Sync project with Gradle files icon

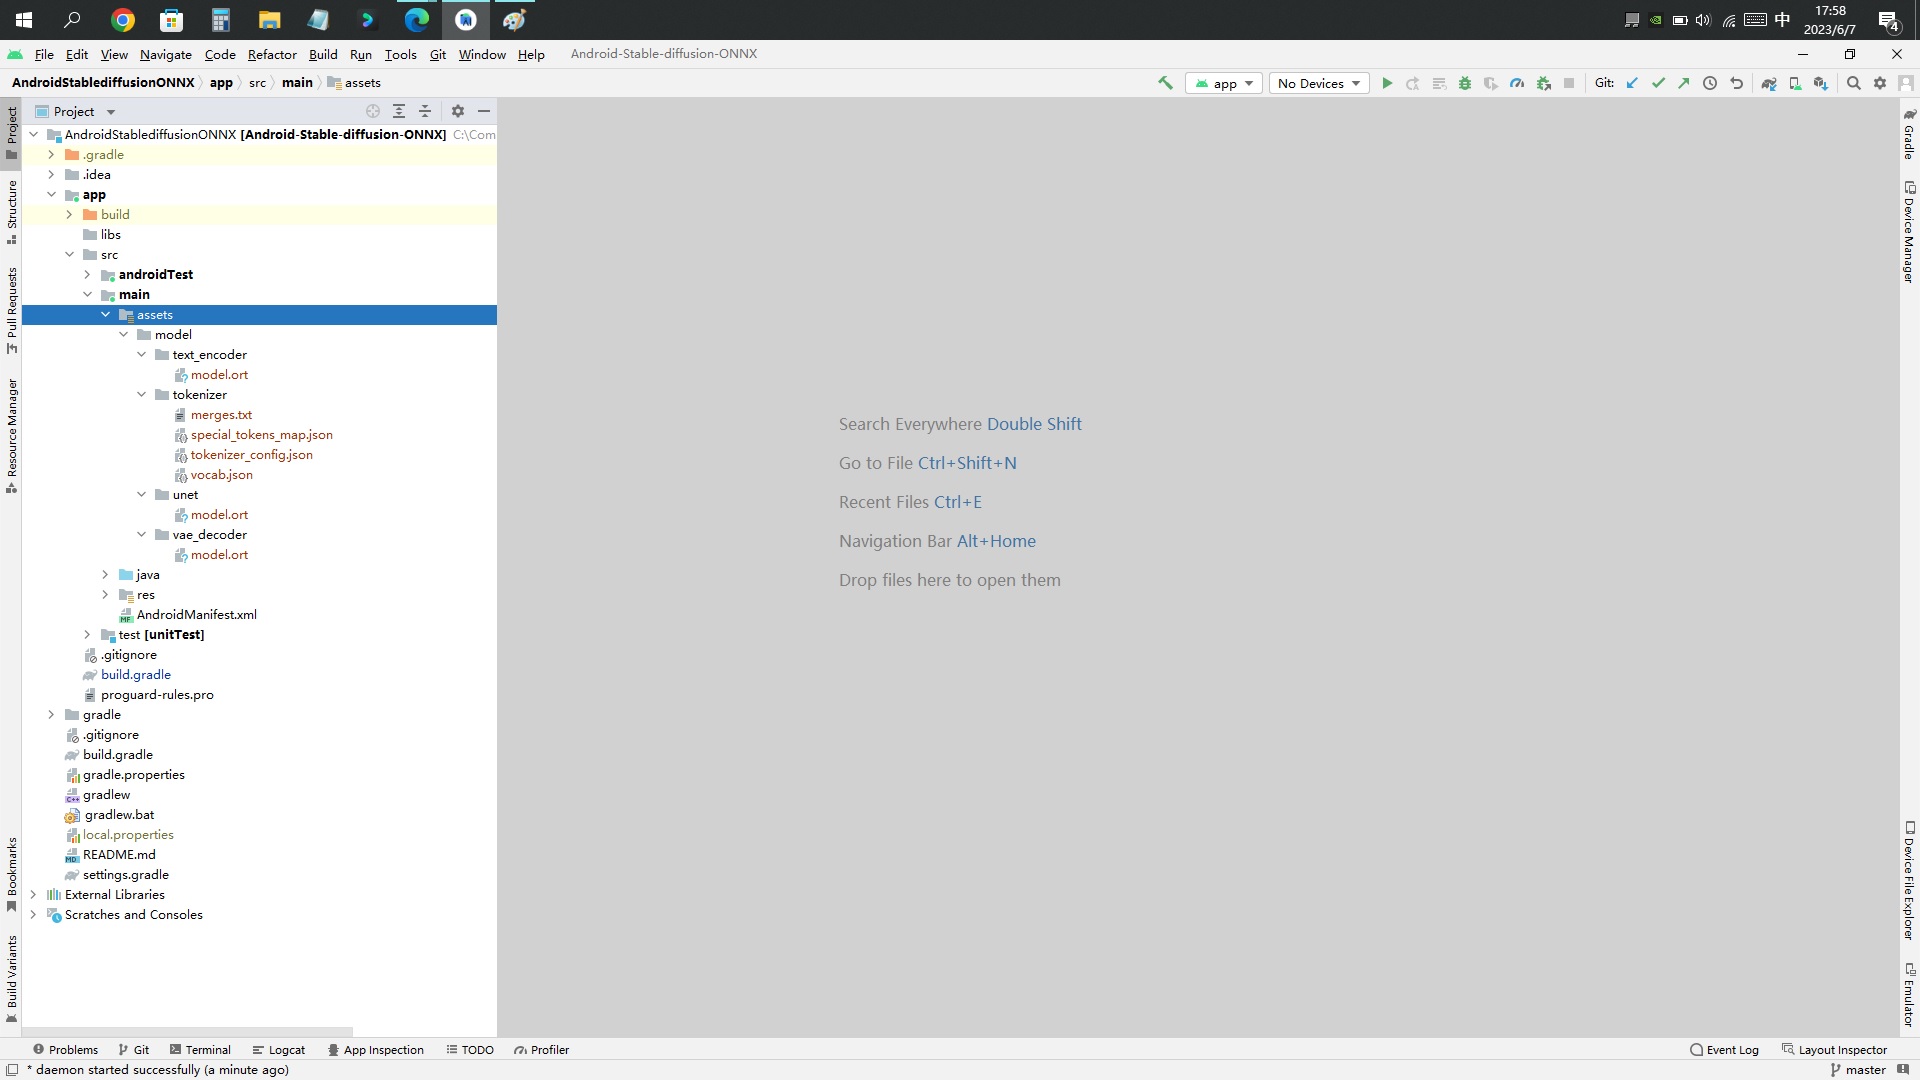[1769, 83]
